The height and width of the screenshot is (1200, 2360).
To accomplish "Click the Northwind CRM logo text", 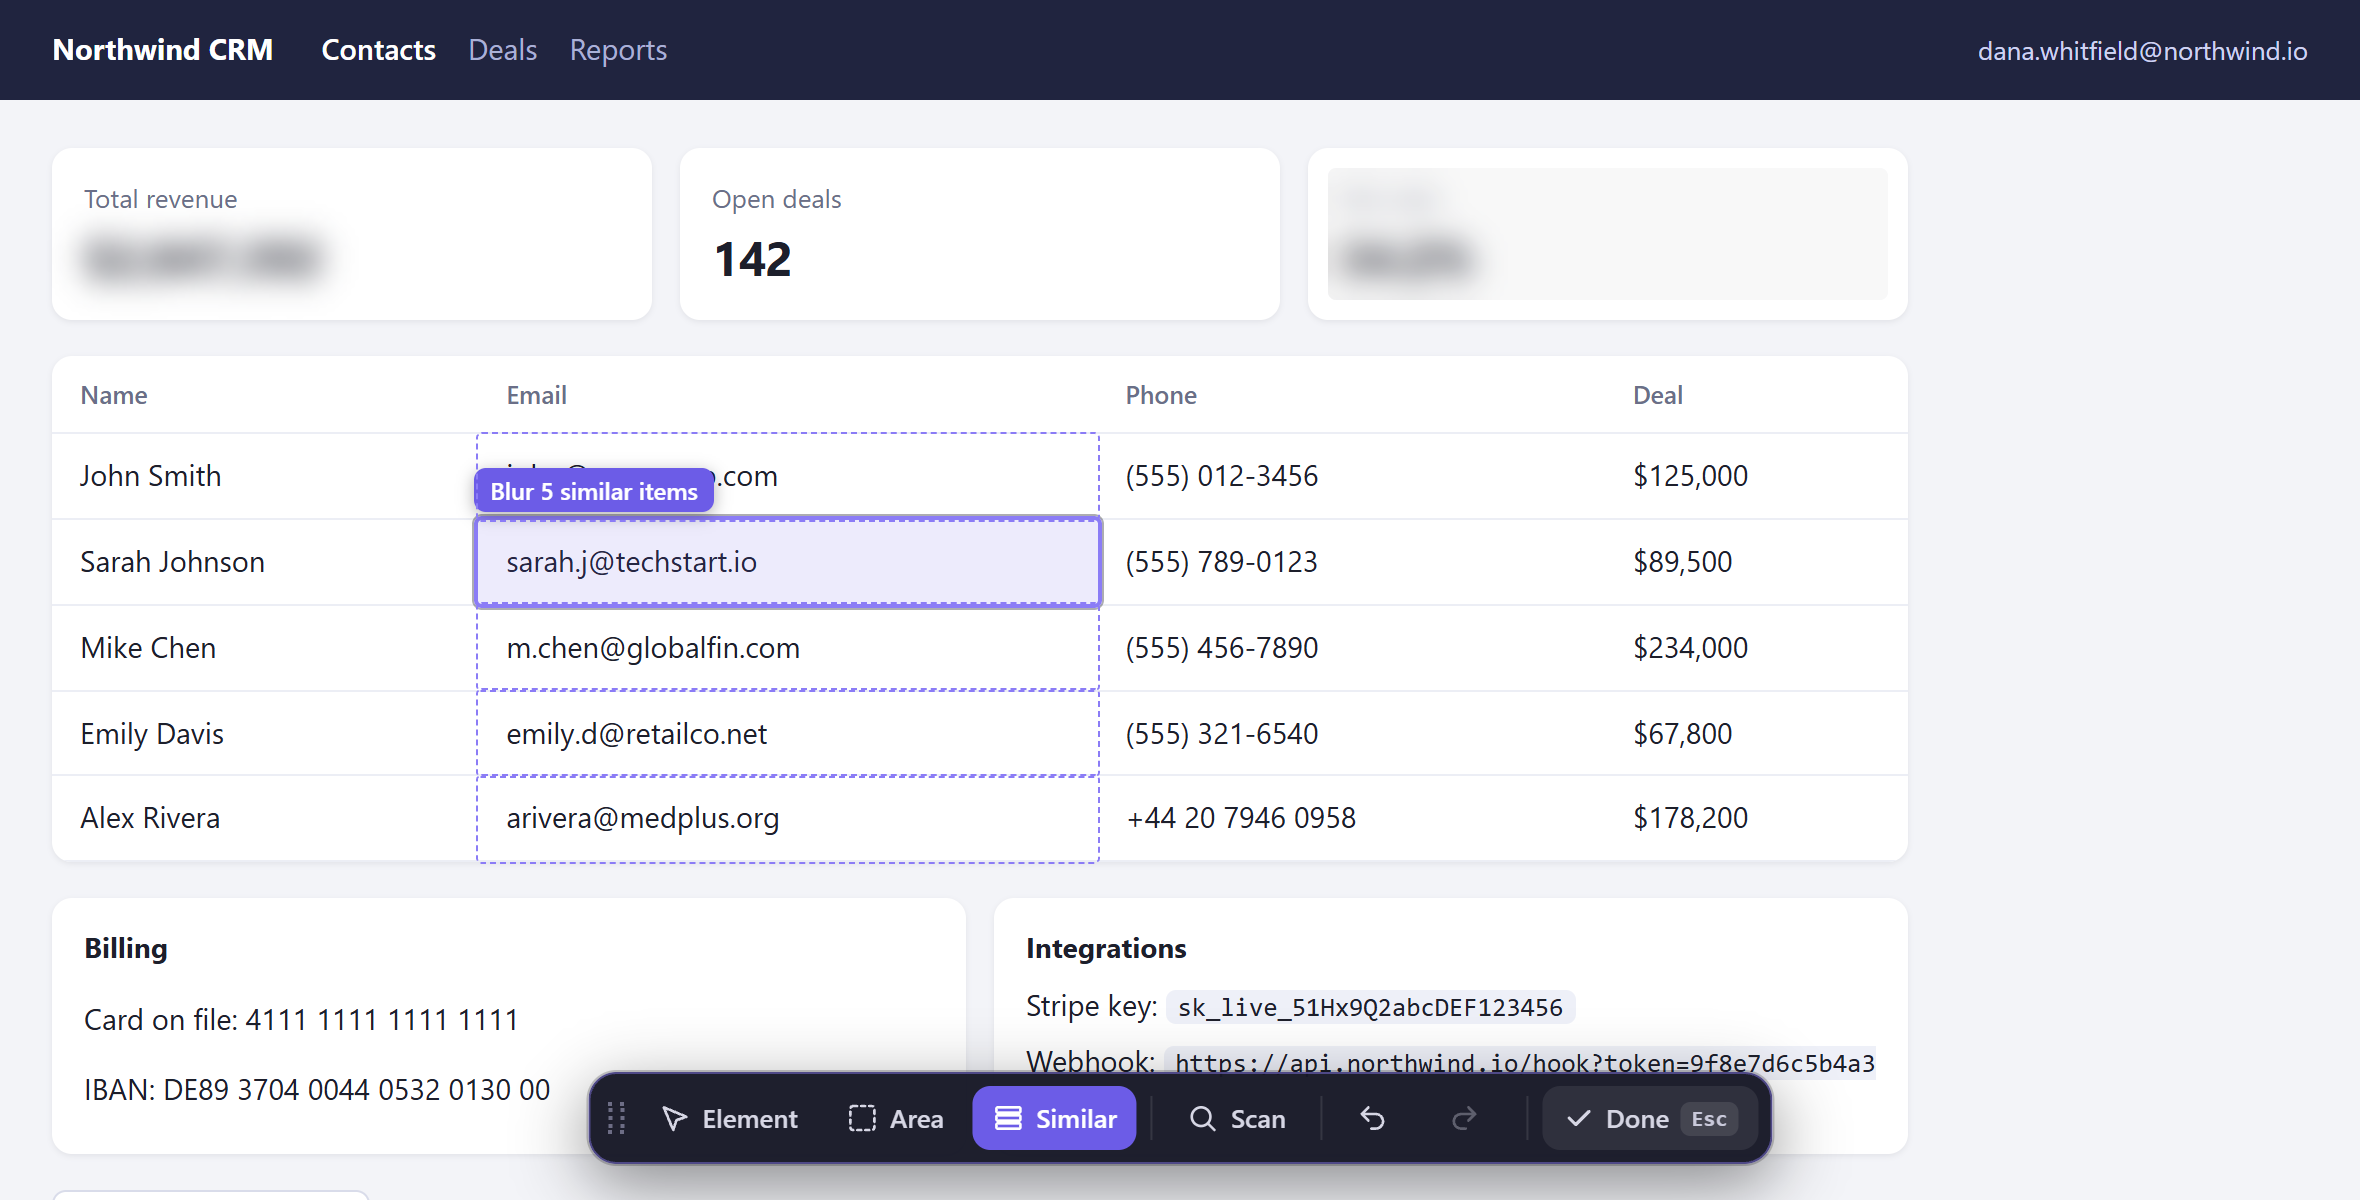I will tap(162, 50).
